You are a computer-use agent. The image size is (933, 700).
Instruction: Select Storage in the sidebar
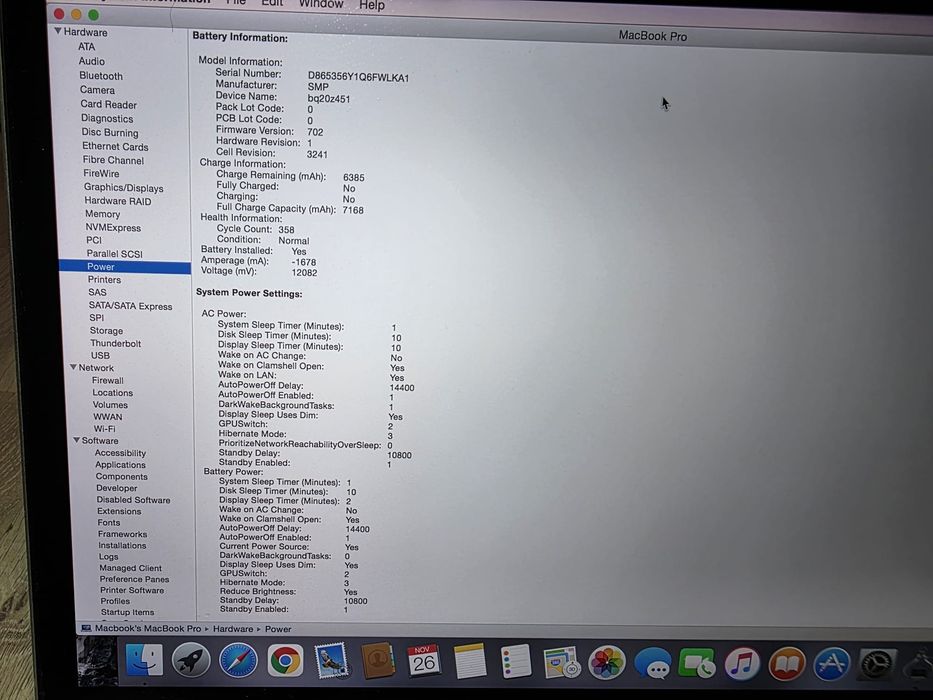click(x=107, y=330)
